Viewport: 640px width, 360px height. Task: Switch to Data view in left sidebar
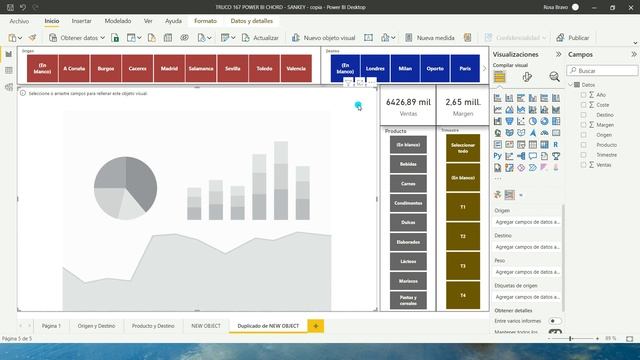point(9,71)
